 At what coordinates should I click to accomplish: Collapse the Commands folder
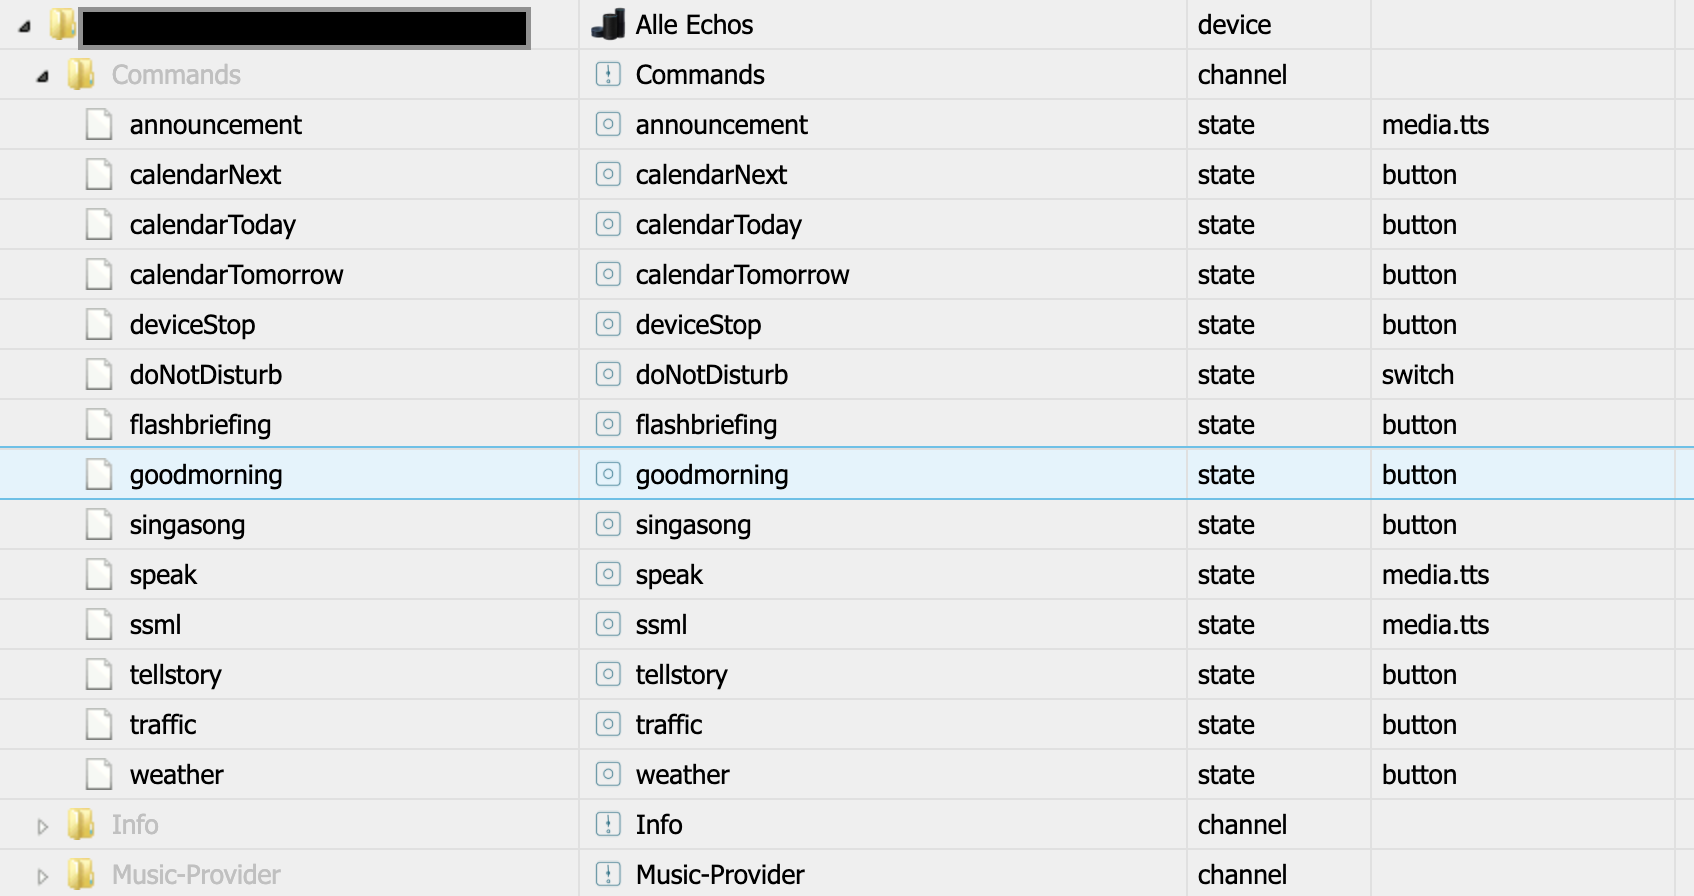(x=42, y=76)
